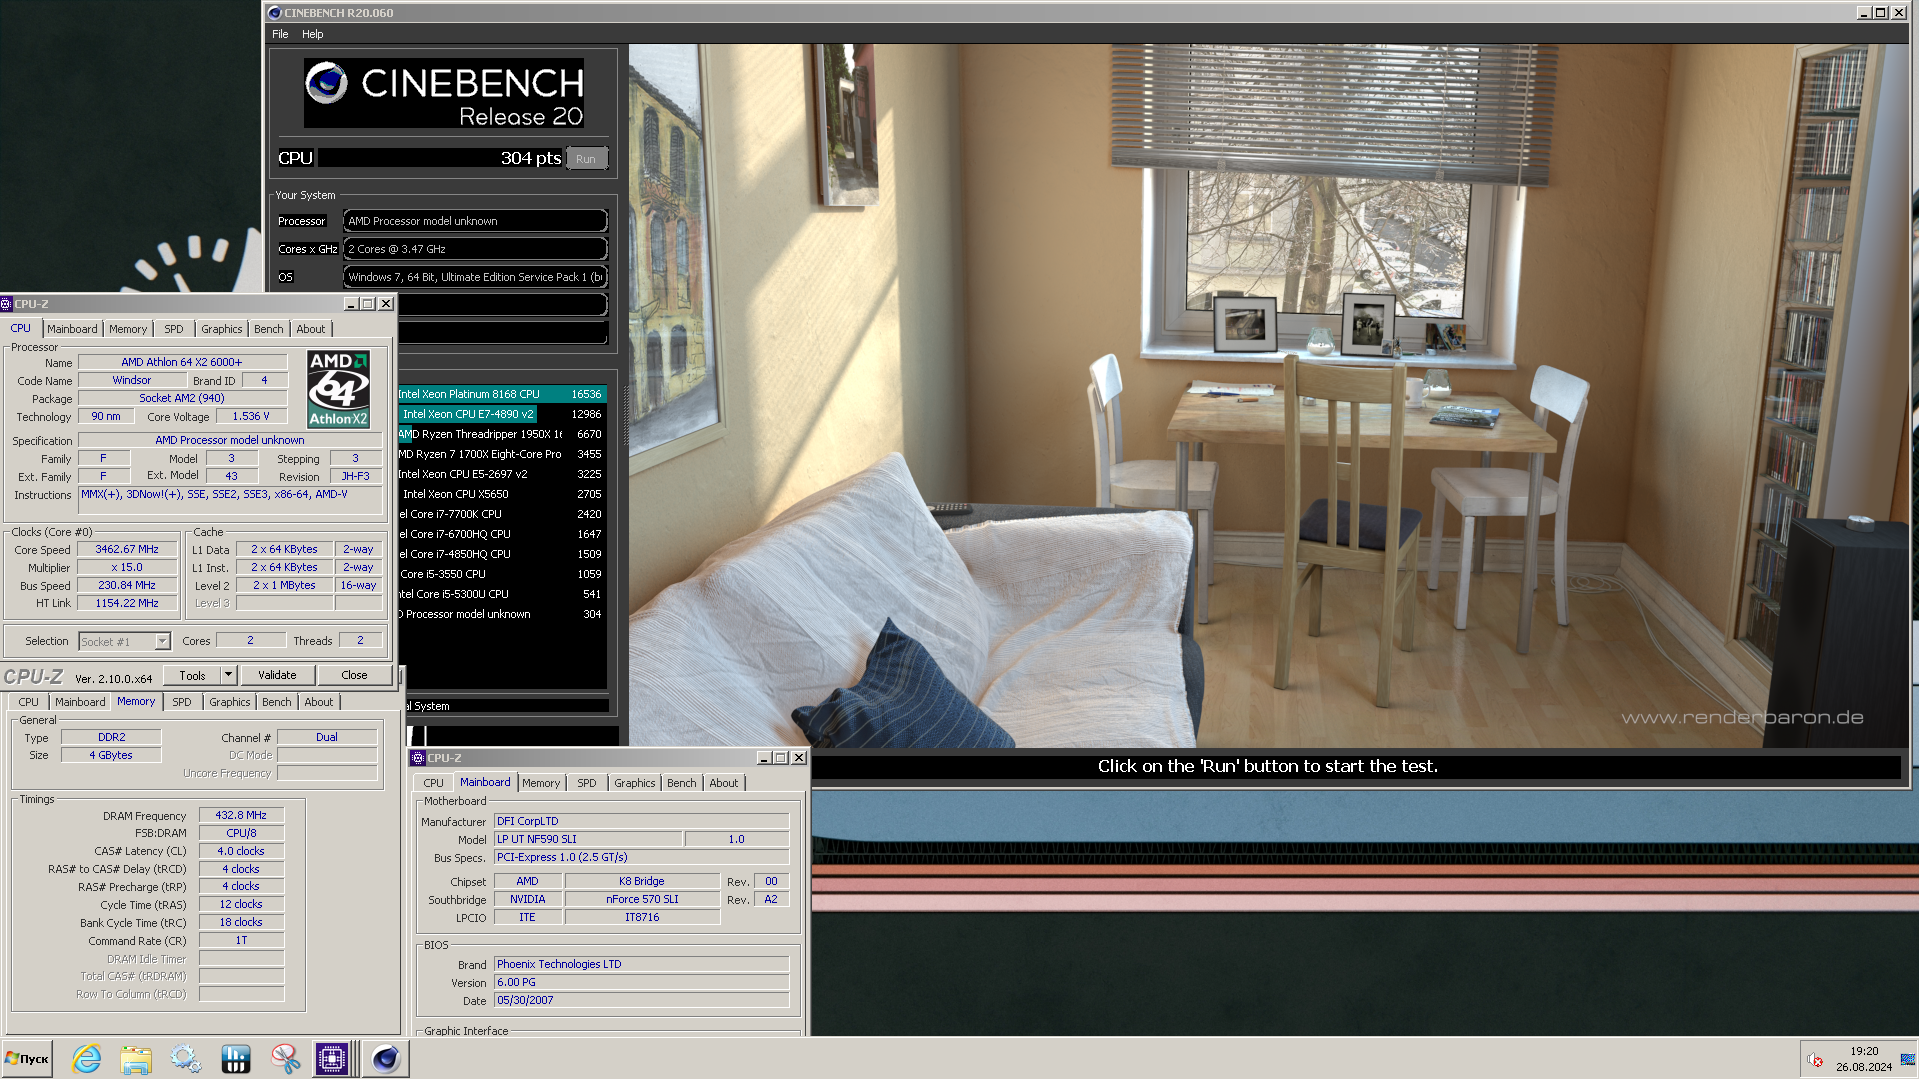
Task: Select Core i7-7700K CPU ranking row
Action: (x=502, y=514)
